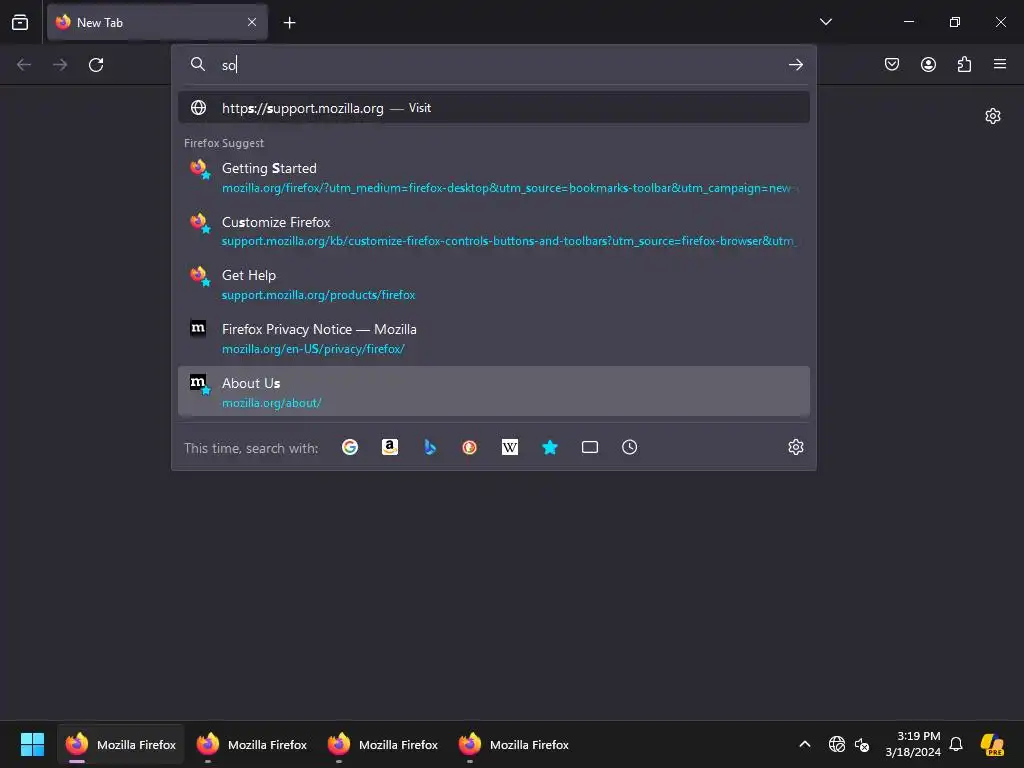Open Copilot preview taskbar icon
1024x768 pixels.
click(993, 744)
